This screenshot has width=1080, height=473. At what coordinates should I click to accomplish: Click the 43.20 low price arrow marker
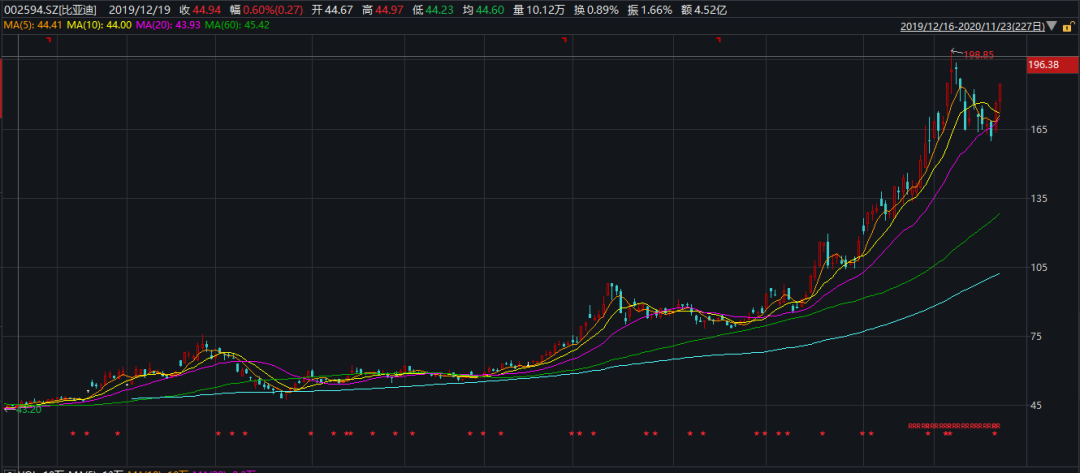[x=24, y=409]
